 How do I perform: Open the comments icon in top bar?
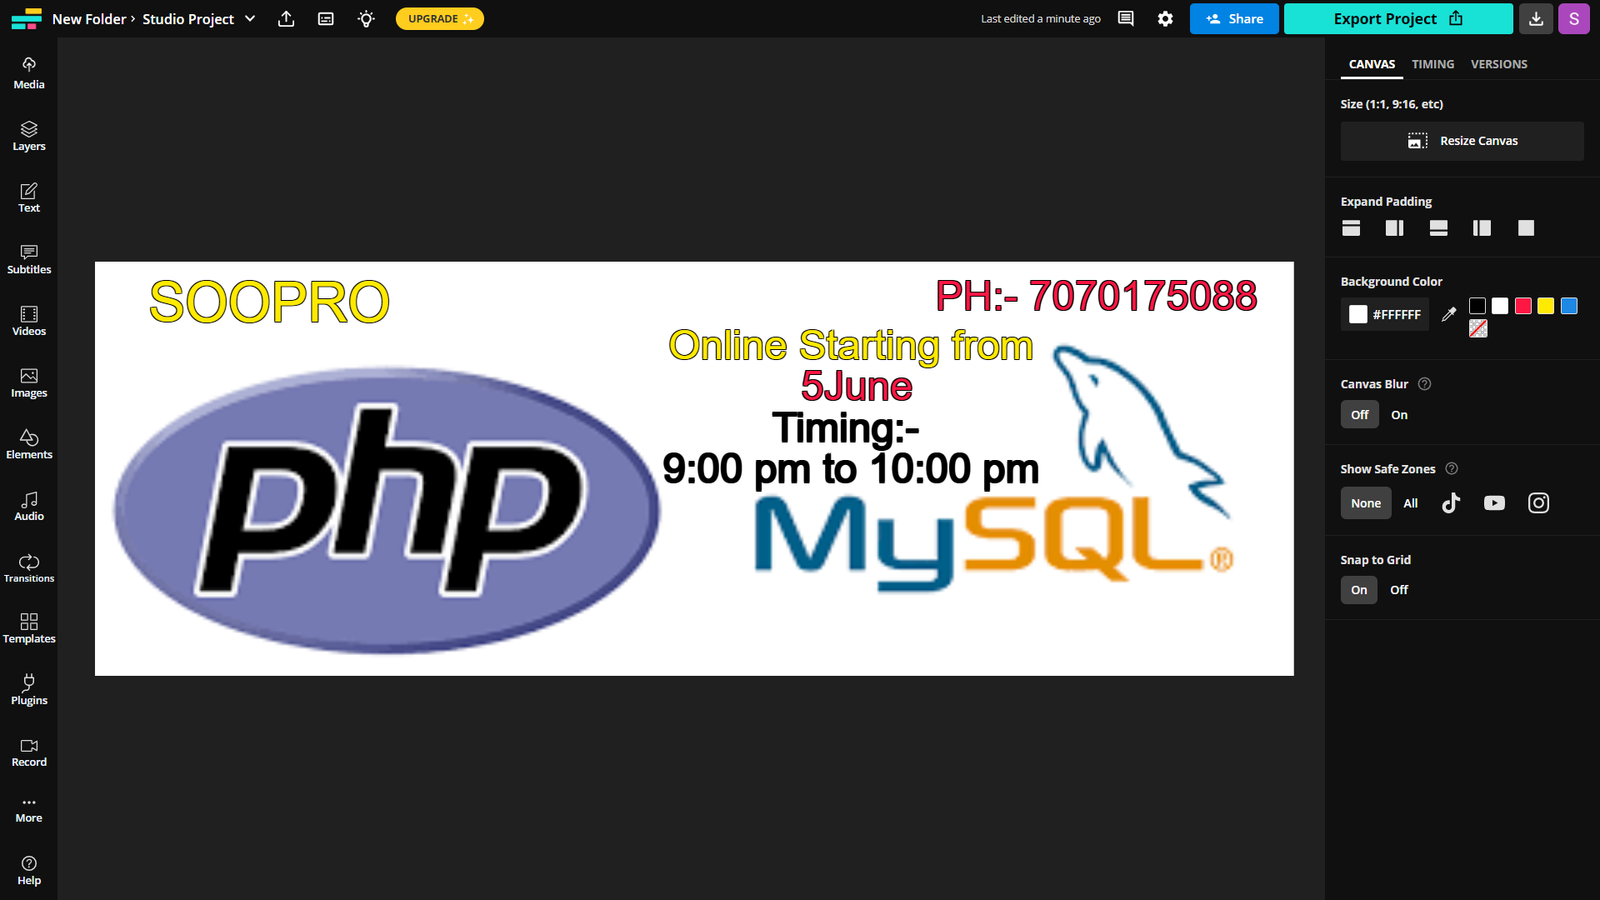(1125, 19)
